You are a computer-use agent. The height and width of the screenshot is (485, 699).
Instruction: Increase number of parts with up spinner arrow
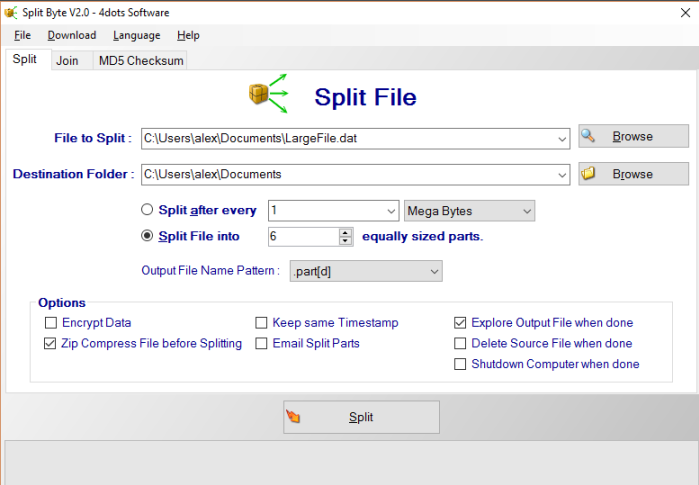[345, 233]
